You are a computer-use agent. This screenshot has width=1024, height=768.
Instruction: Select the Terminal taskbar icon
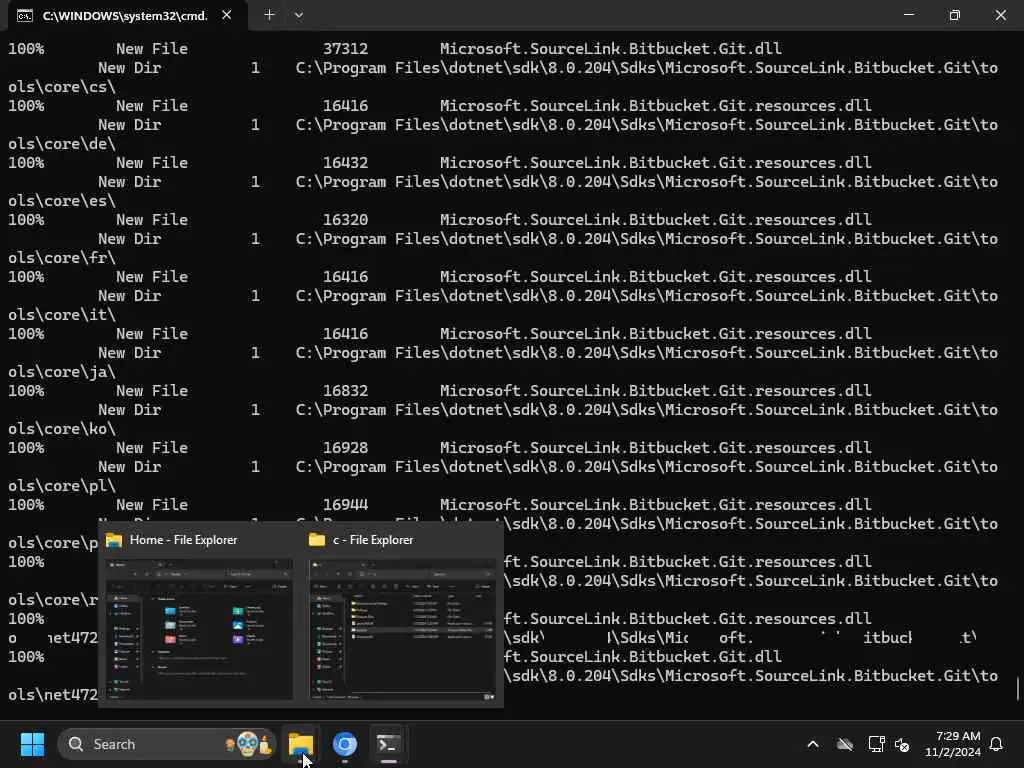coord(388,744)
